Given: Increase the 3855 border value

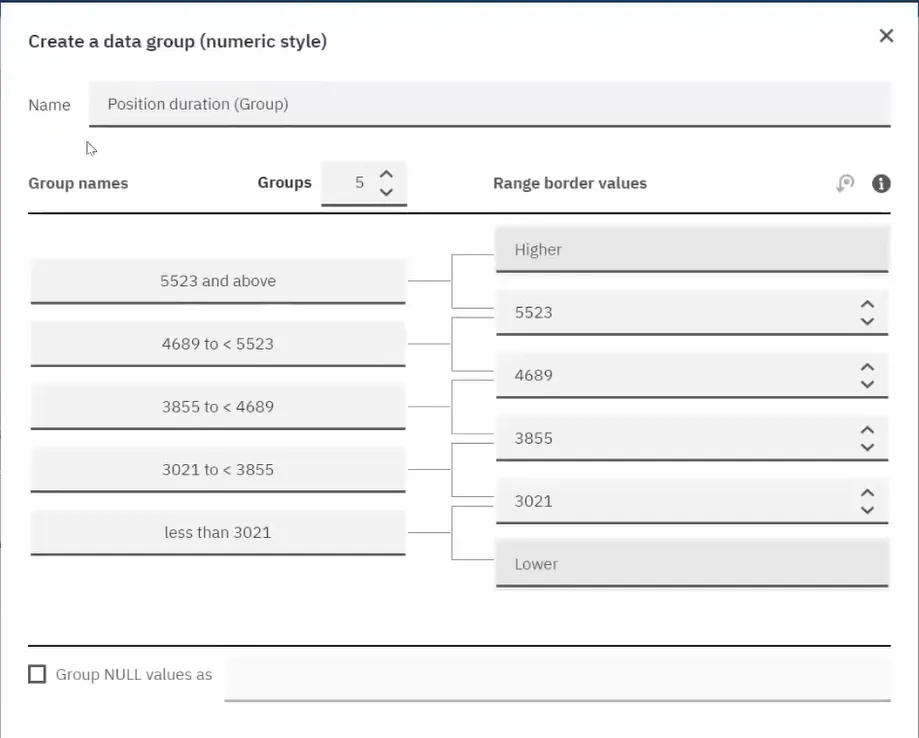Looking at the screenshot, I should [867, 430].
